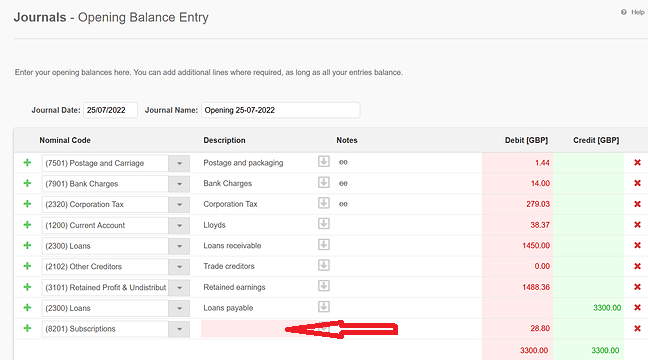Copy down Trade creditors description
Image resolution: width=648 pixels, height=360 pixels.
(324, 265)
